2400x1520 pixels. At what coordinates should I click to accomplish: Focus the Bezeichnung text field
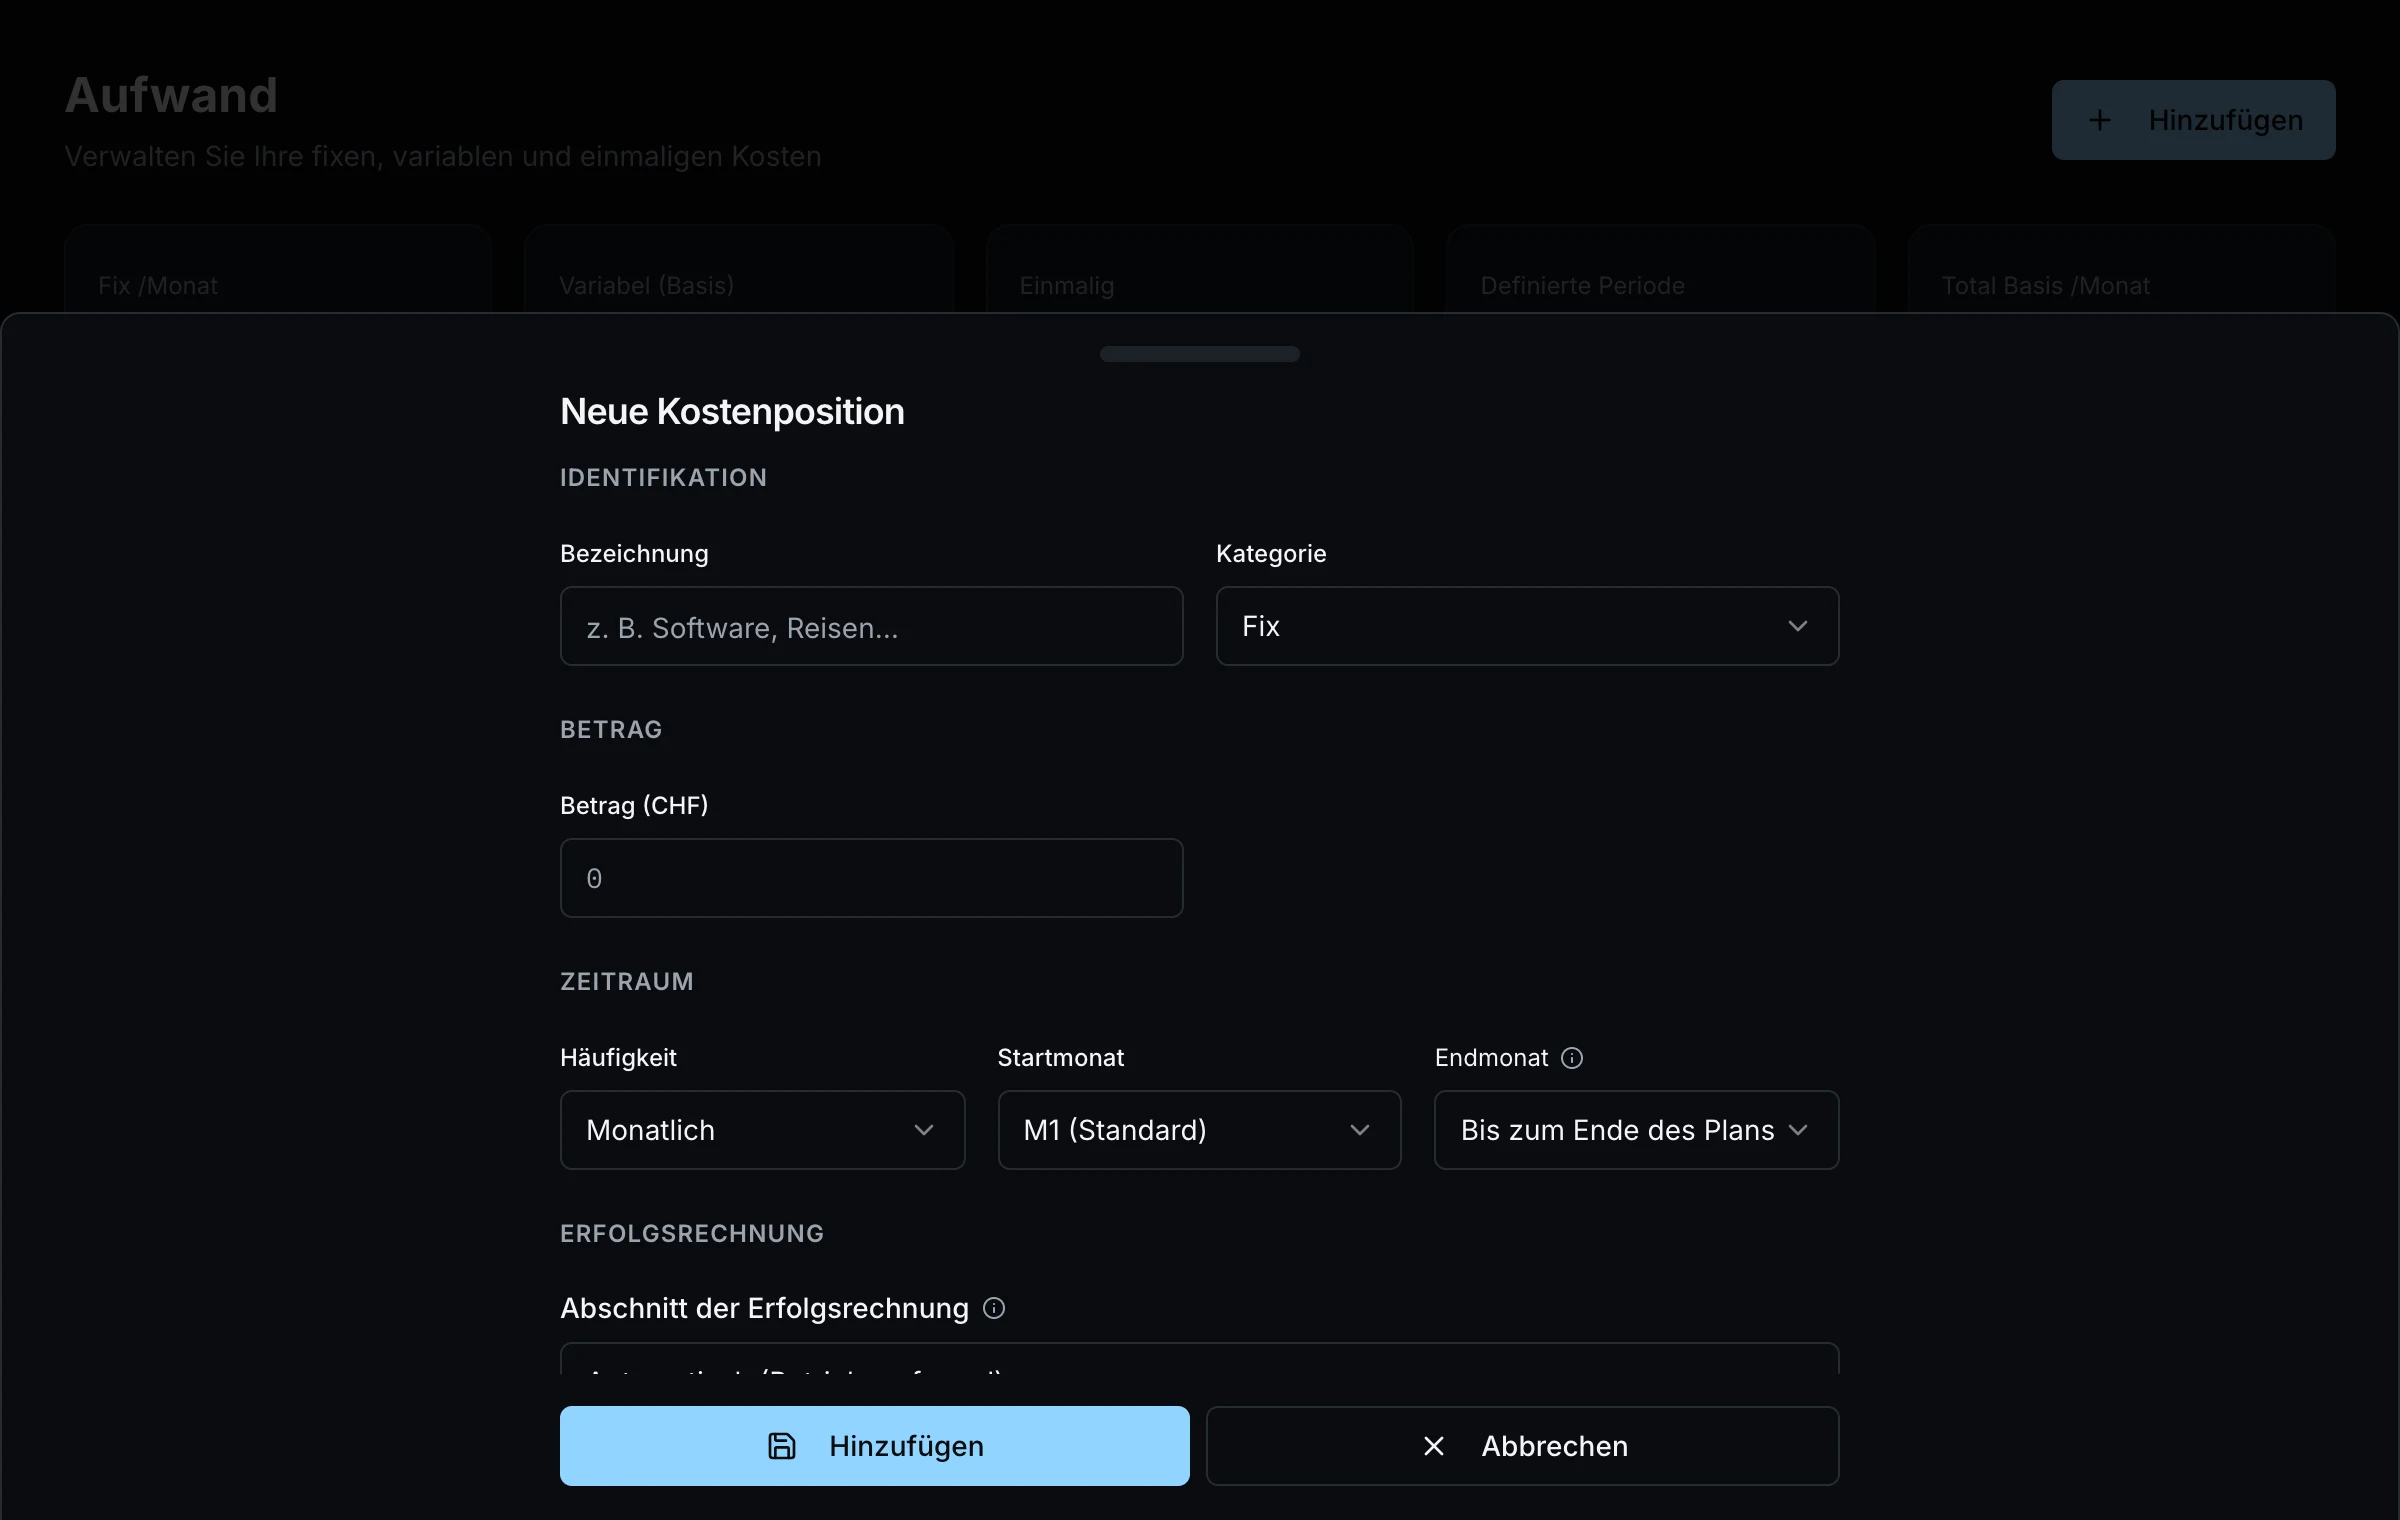click(x=871, y=626)
